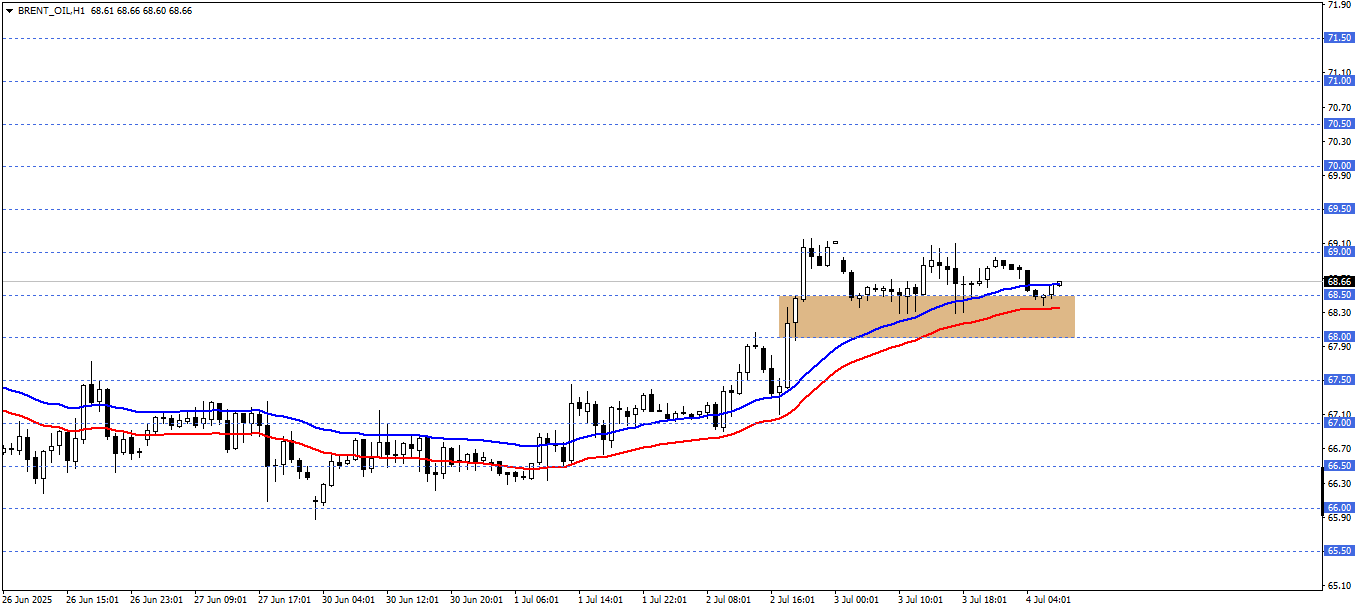The image size is (1362, 611).
Task: Click the 3 Jul 10:01 time label
Action: [922, 600]
